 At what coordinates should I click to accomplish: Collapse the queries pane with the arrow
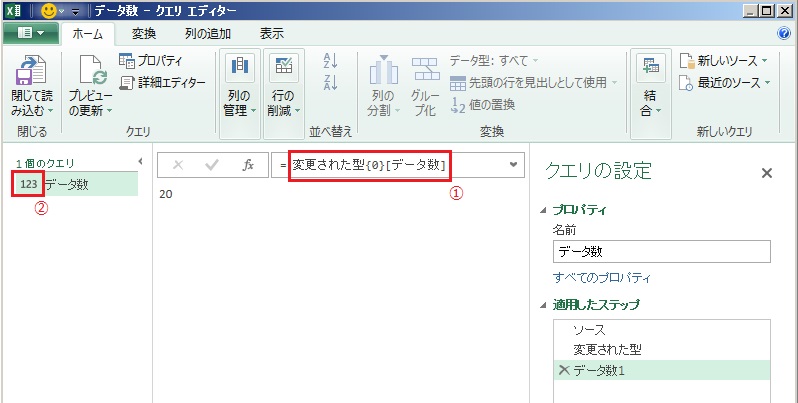point(140,162)
